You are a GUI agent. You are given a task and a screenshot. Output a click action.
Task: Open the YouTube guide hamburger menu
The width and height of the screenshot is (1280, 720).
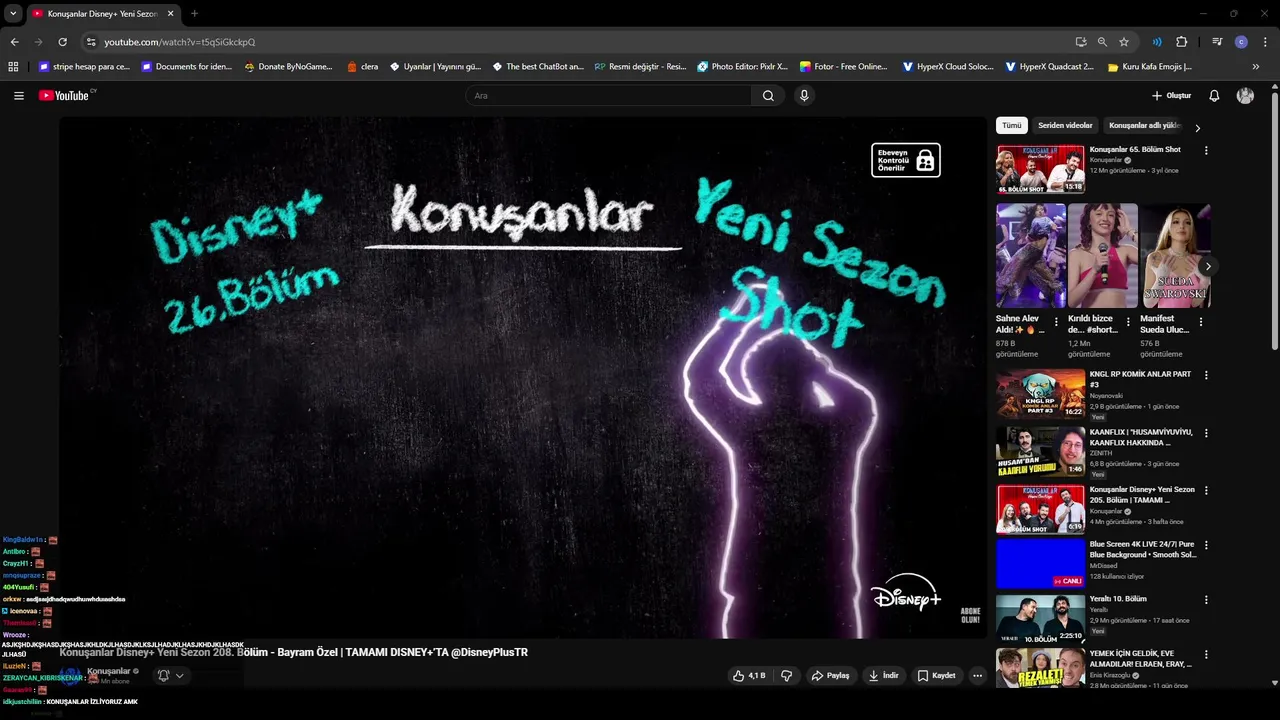point(19,96)
